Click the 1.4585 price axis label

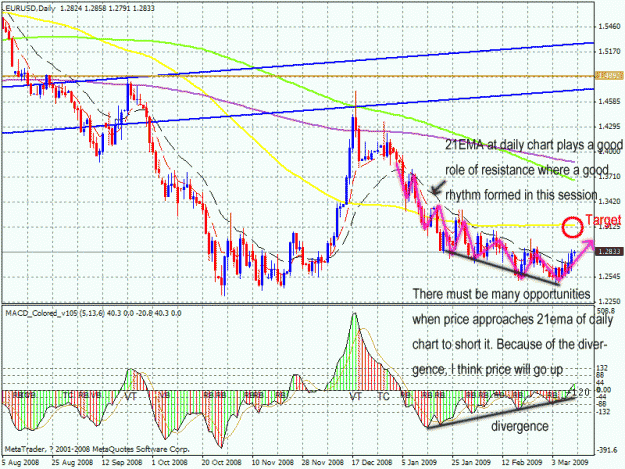click(x=609, y=102)
